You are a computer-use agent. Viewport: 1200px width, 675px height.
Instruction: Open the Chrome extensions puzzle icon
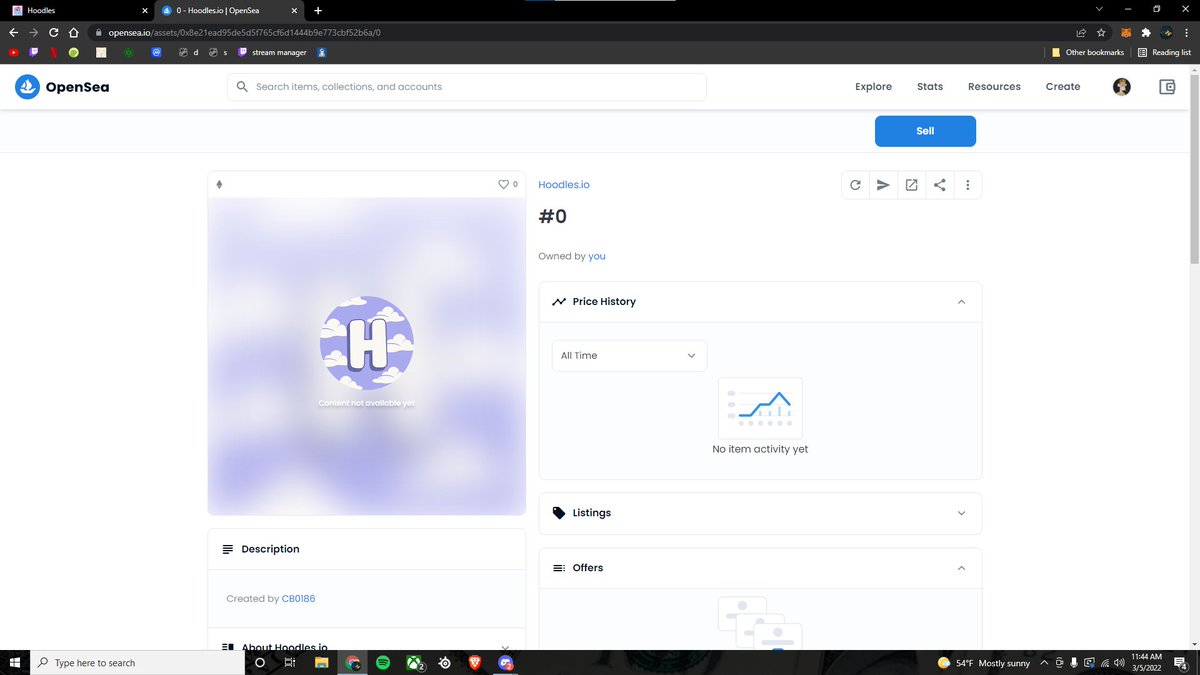coord(1146,32)
